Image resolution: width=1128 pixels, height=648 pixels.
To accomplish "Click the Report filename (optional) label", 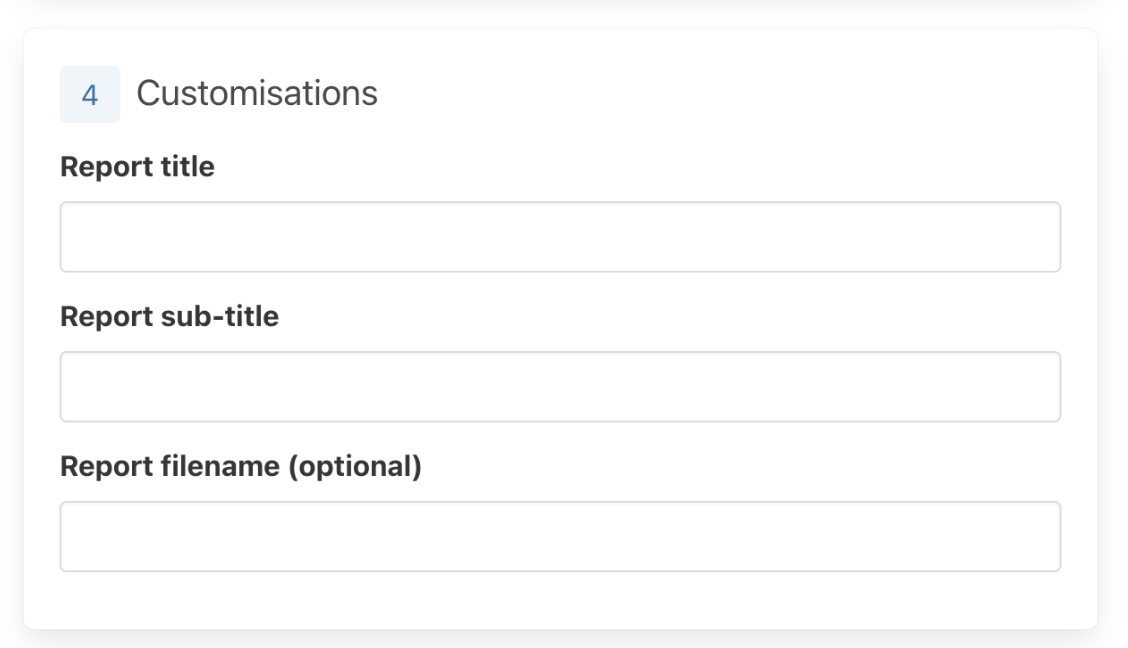I will [241, 467].
